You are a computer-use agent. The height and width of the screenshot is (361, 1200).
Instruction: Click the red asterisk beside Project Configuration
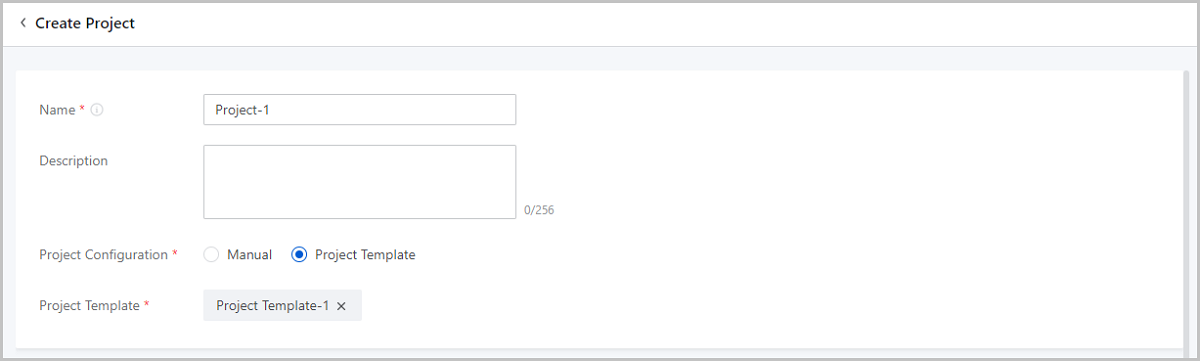click(175, 254)
